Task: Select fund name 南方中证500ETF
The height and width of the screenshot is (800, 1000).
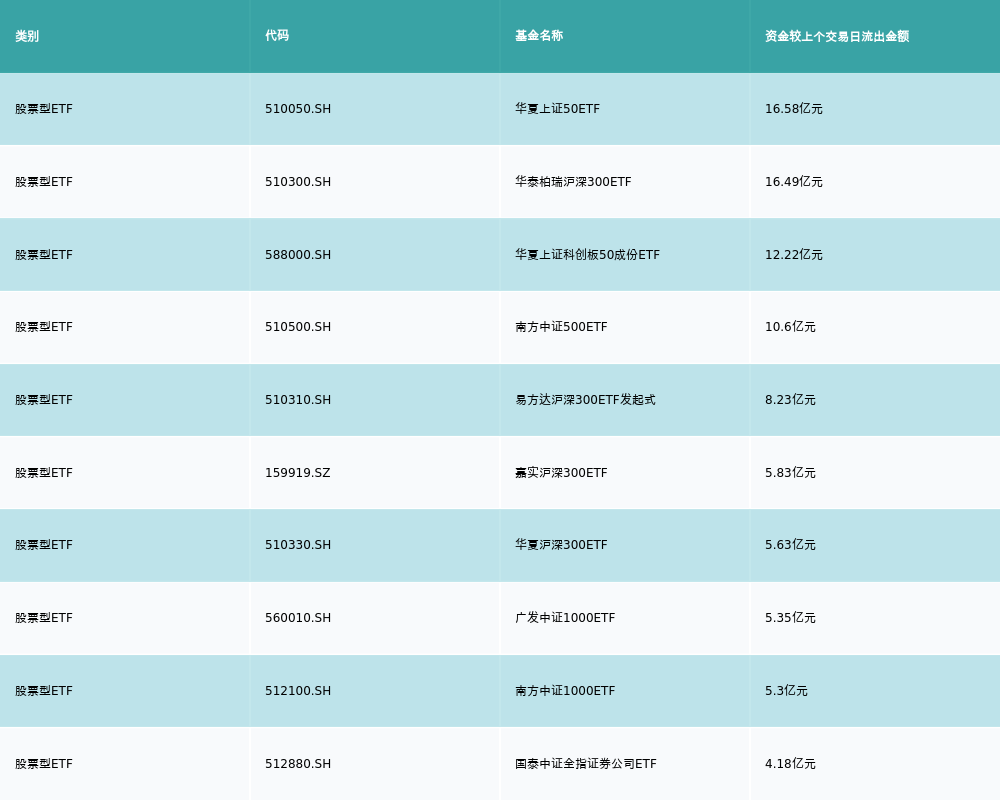Action: coord(561,327)
